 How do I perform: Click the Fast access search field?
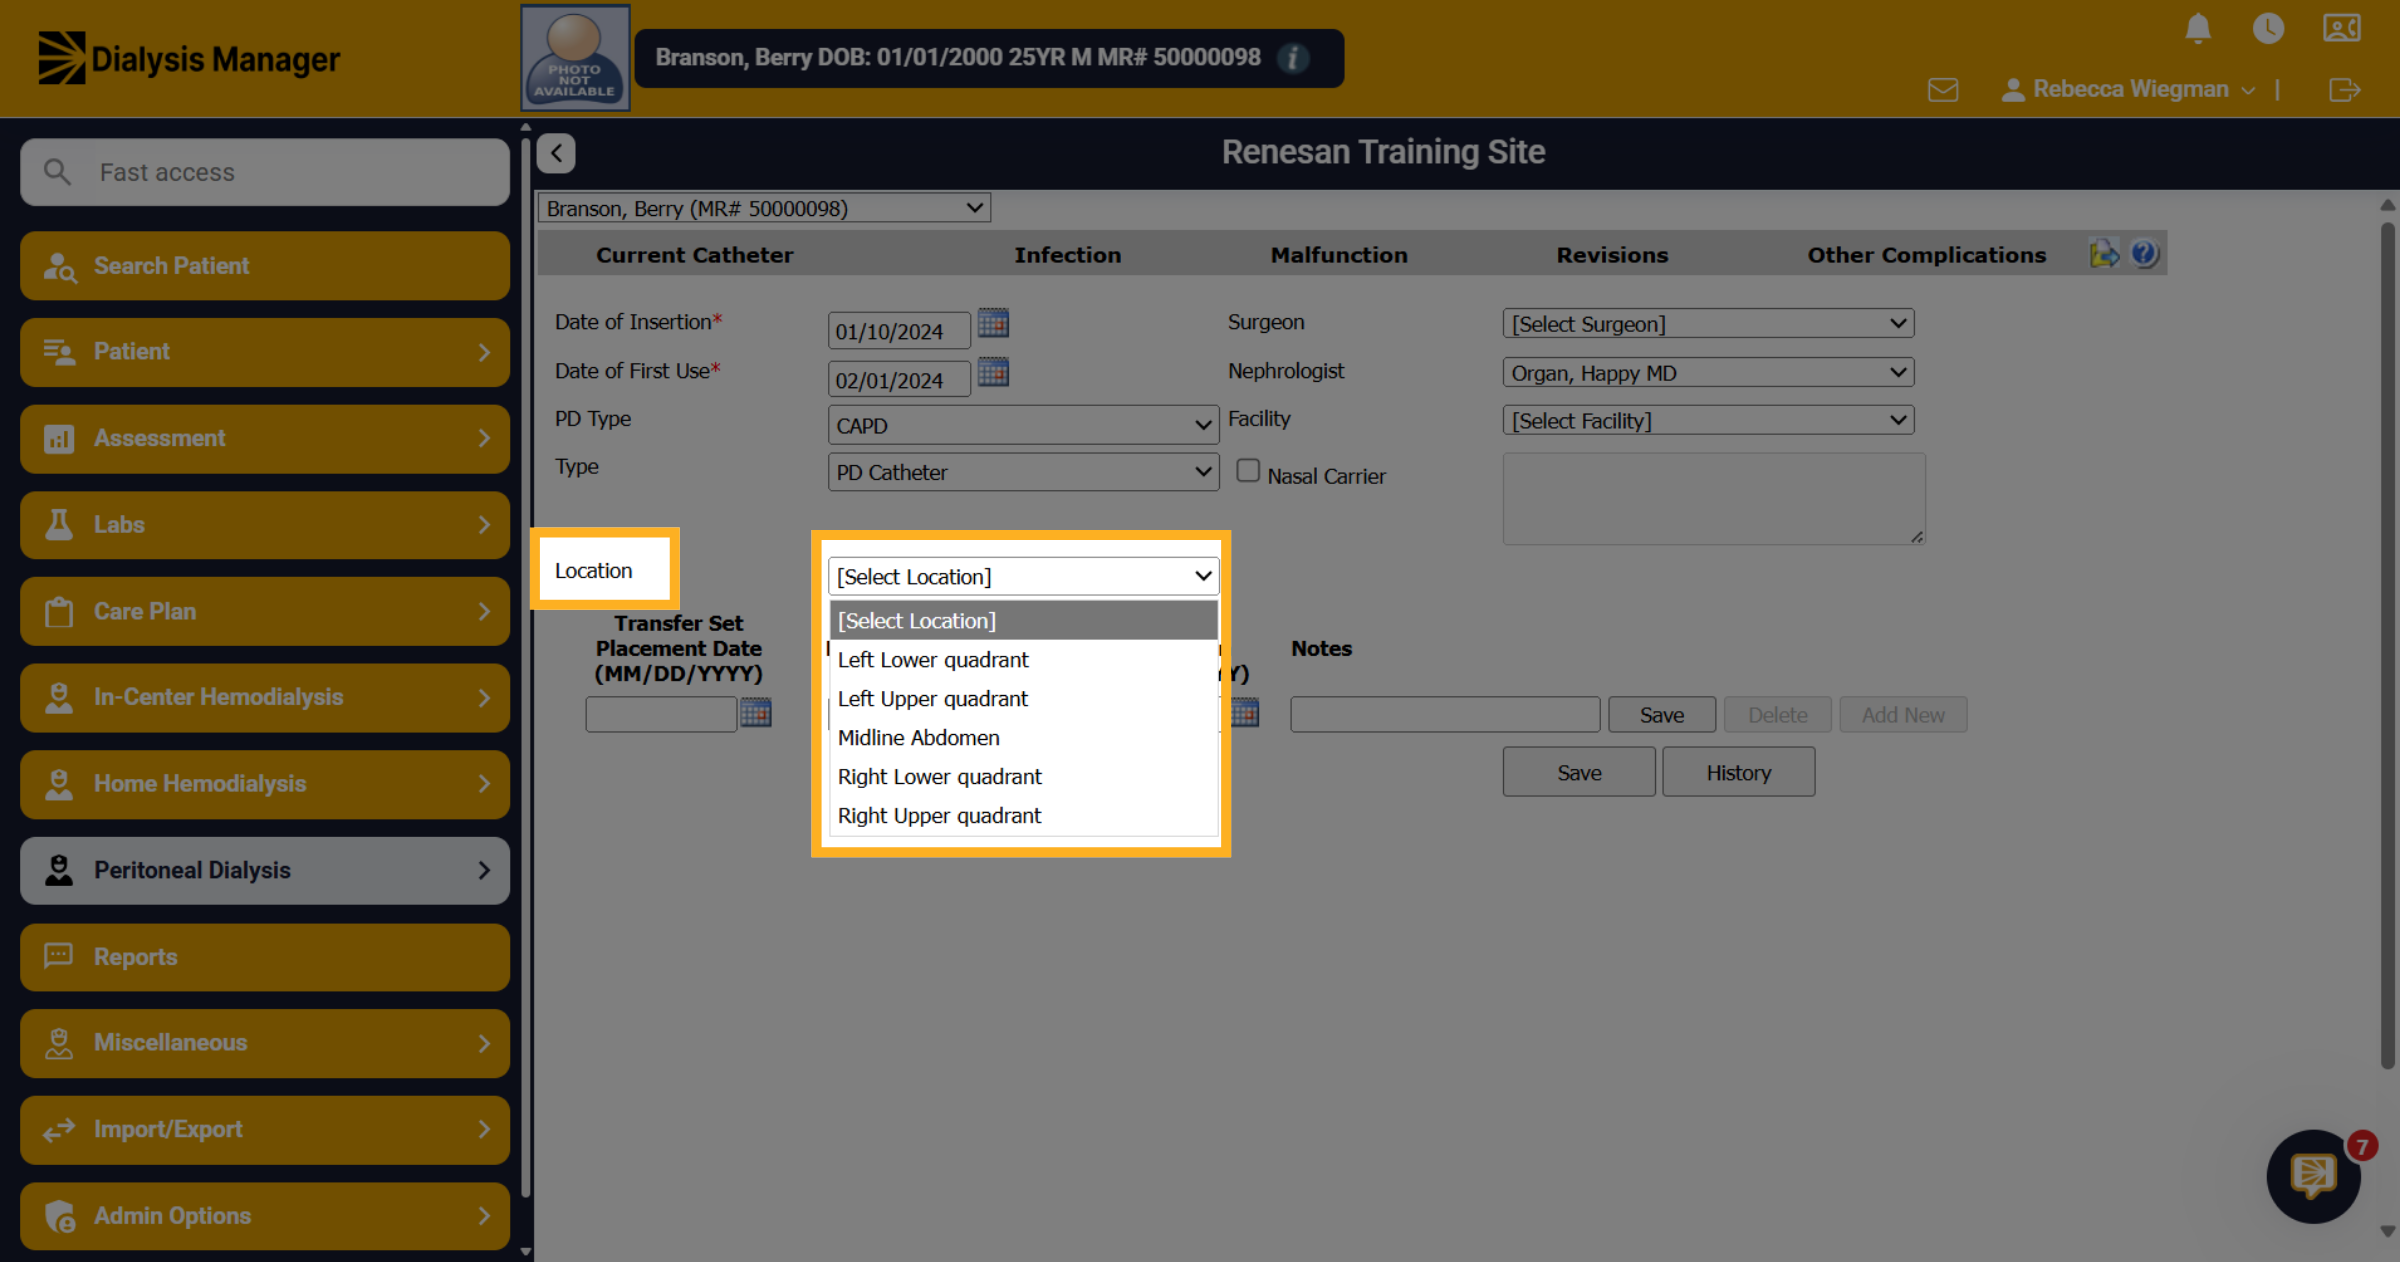click(x=265, y=172)
